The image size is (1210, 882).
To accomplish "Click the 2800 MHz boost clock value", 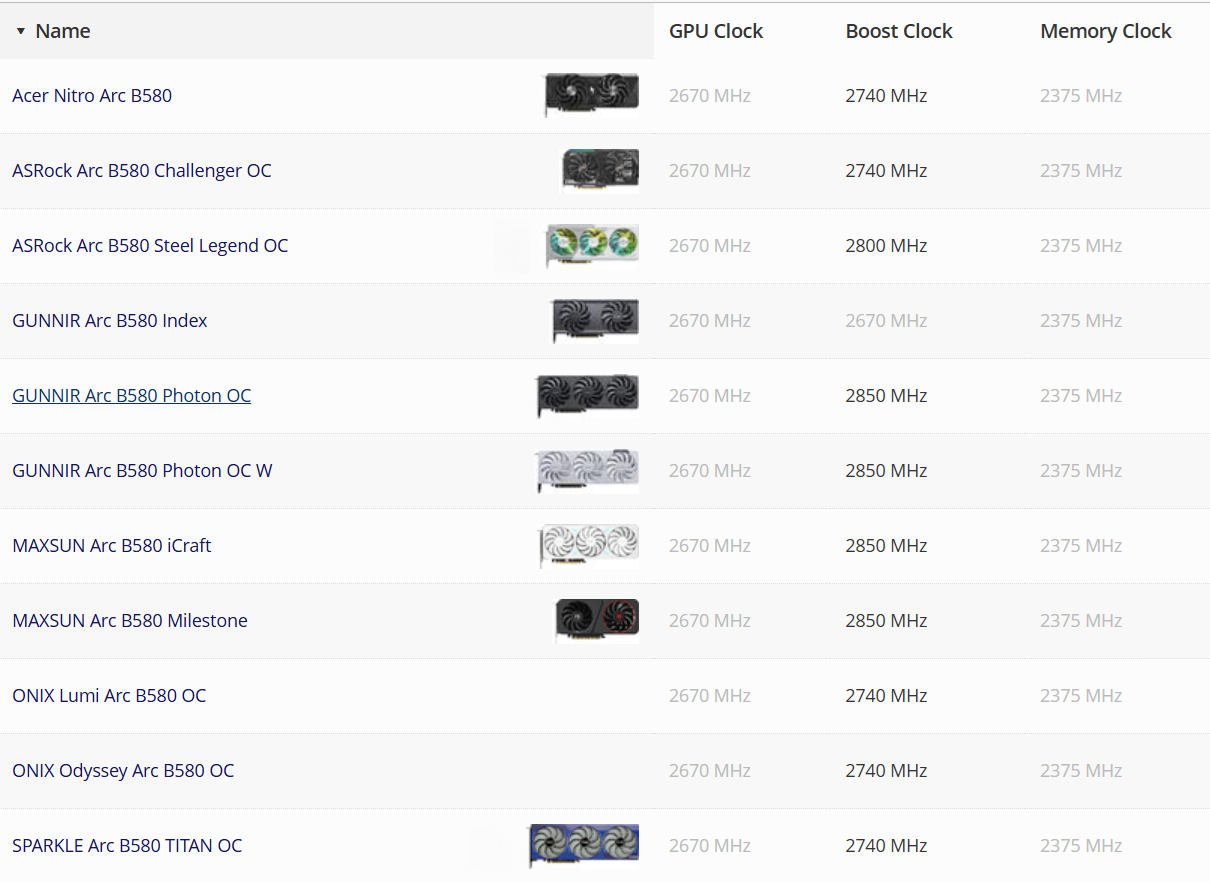I will tap(886, 246).
